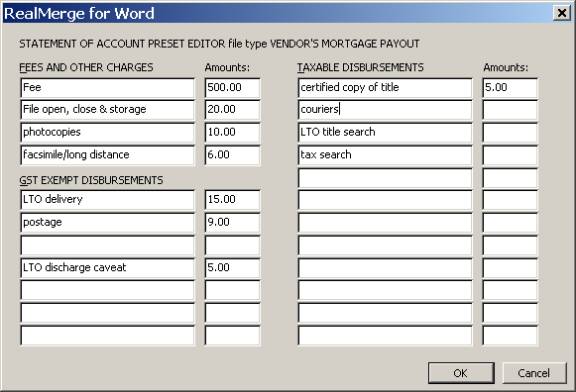Change the 20.00 amount field
This screenshot has width=576, height=392.
tap(233, 110)
